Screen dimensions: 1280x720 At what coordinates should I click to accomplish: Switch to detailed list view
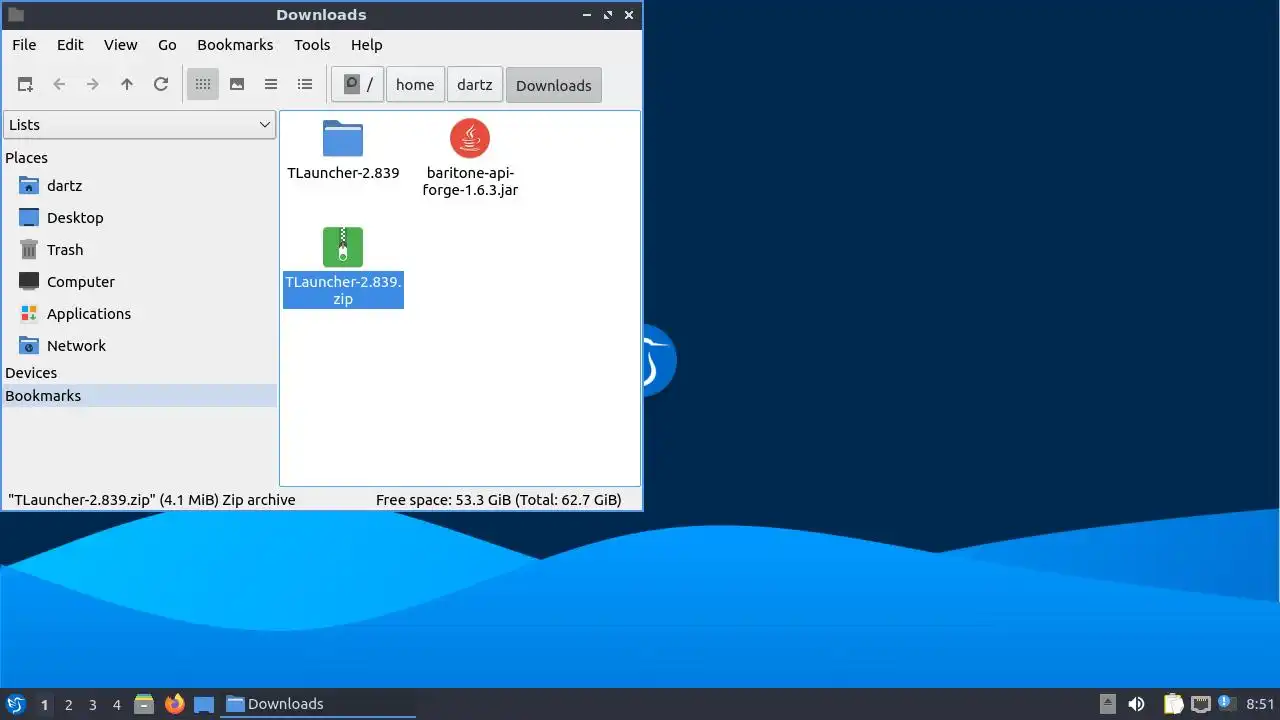point(305,85)
